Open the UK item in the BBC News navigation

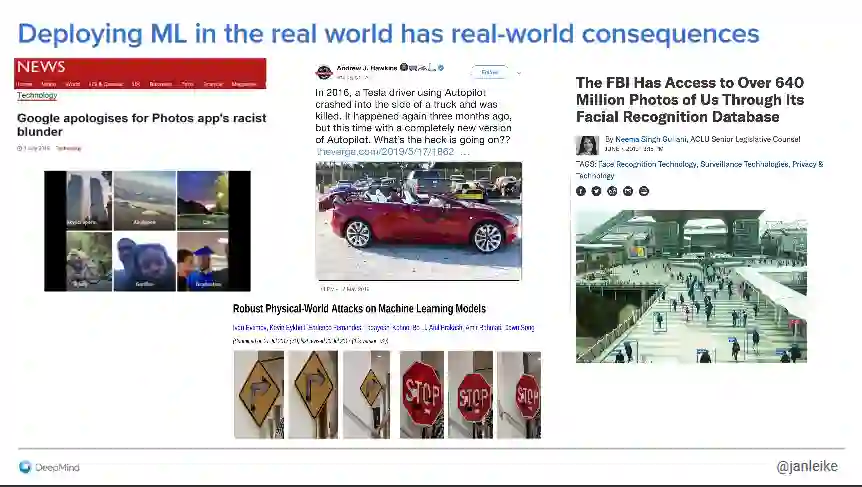(136, 84)
